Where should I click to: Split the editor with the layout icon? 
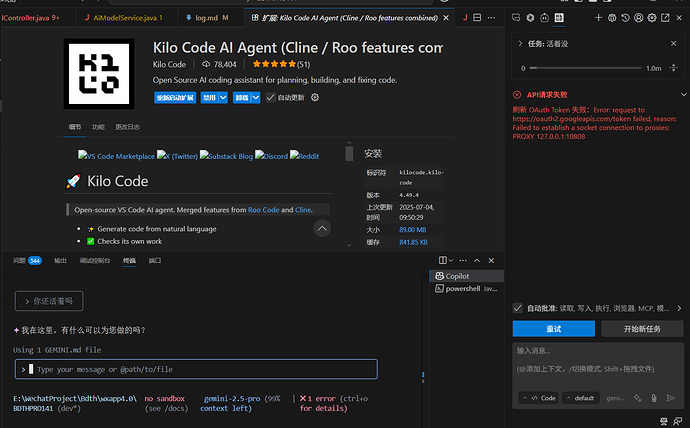coord(477,18)
